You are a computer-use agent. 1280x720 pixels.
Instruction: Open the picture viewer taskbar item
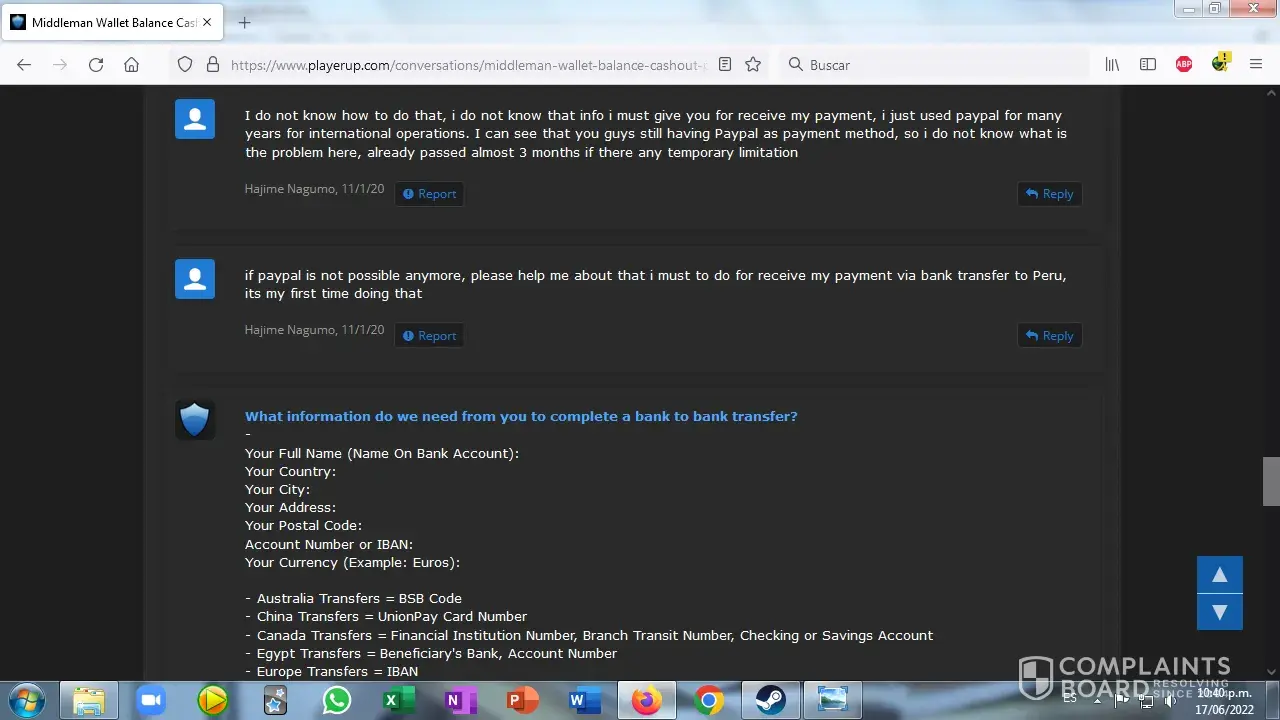click(x=833, y=700)
